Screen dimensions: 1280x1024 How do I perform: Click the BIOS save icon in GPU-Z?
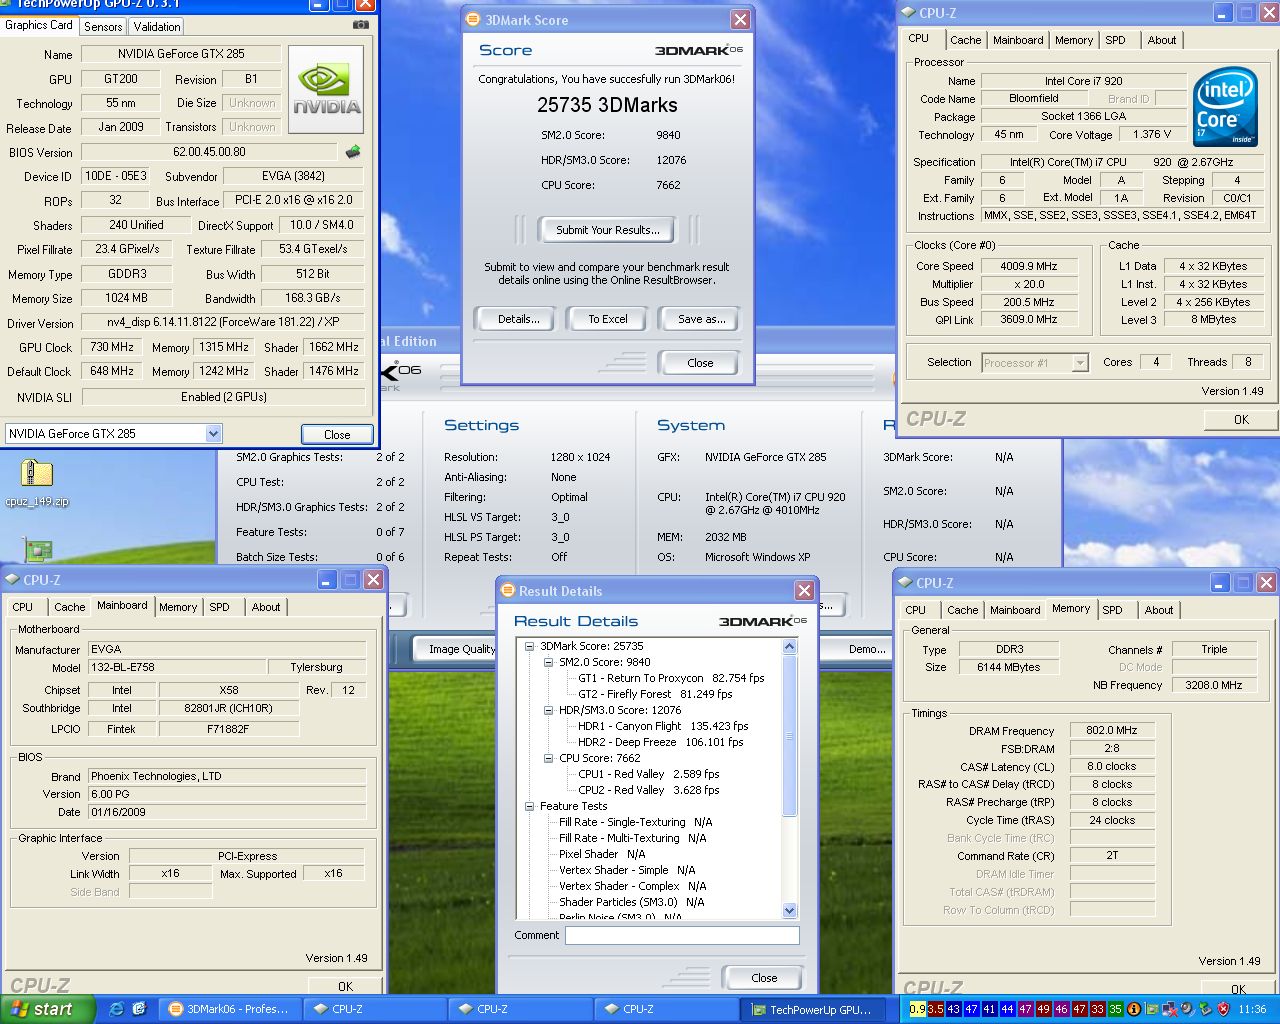point(352,152)
